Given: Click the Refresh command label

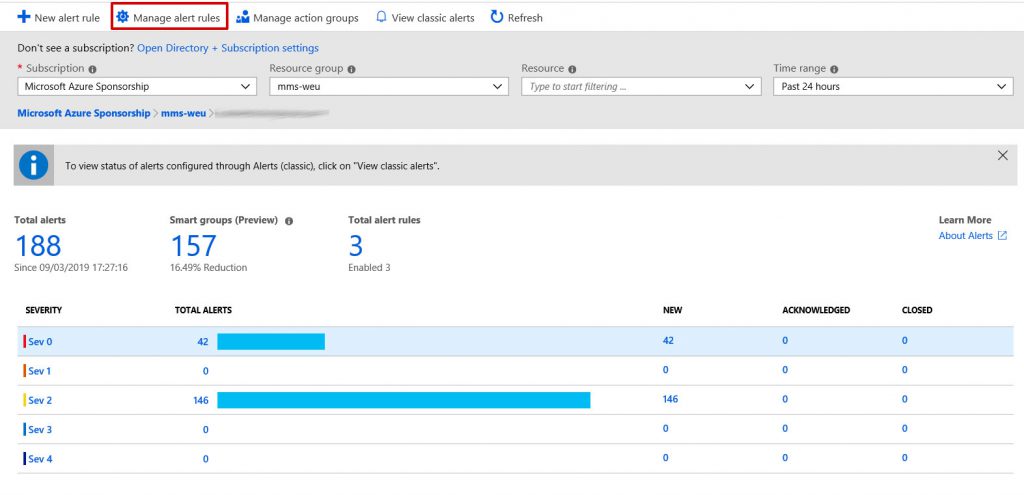Looking at the screenshot, I should coord(525,18).
